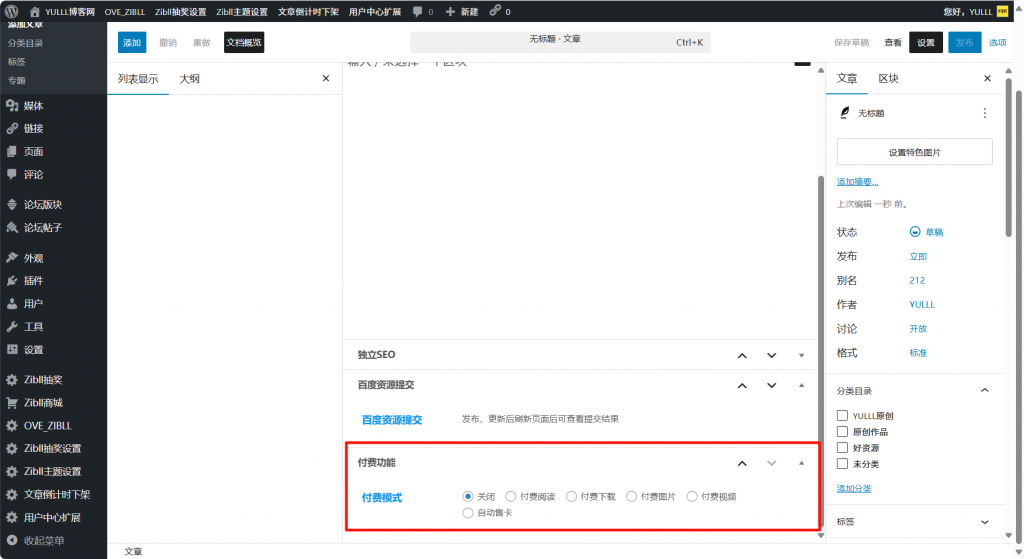Viewport: 1024px width, 559px height.
Task: Select the 付费下载 radio option
Action: click(571, 496)
